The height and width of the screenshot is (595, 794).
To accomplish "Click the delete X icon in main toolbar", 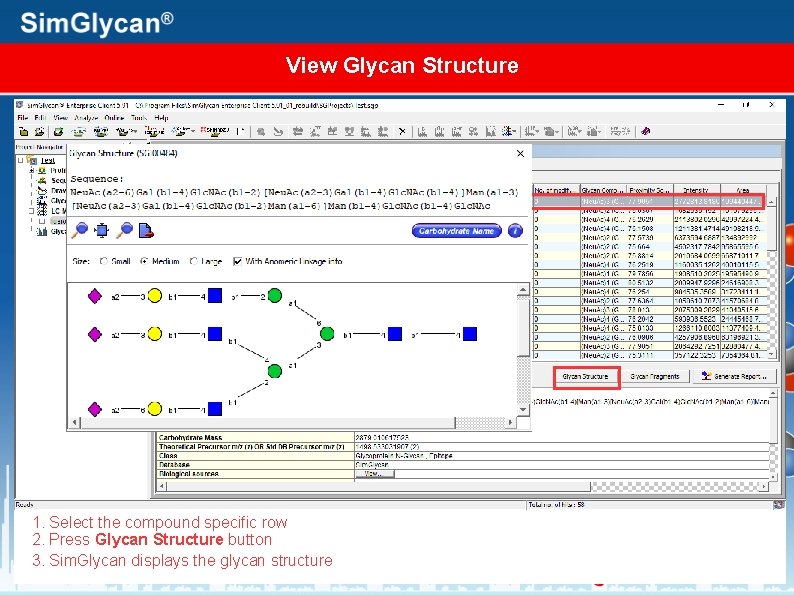I will (402, 132).
